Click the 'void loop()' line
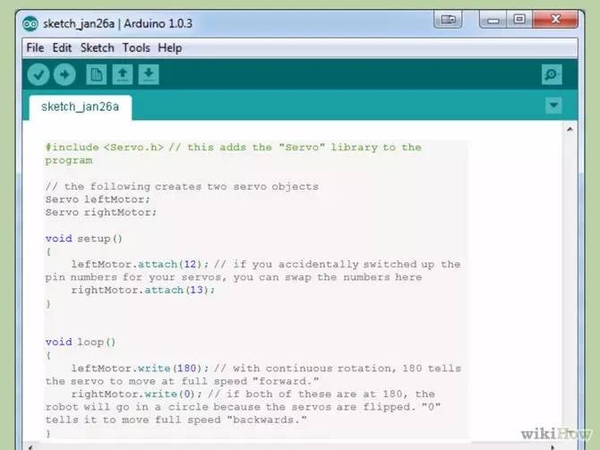The image size is (600, 450). point(80,342)
